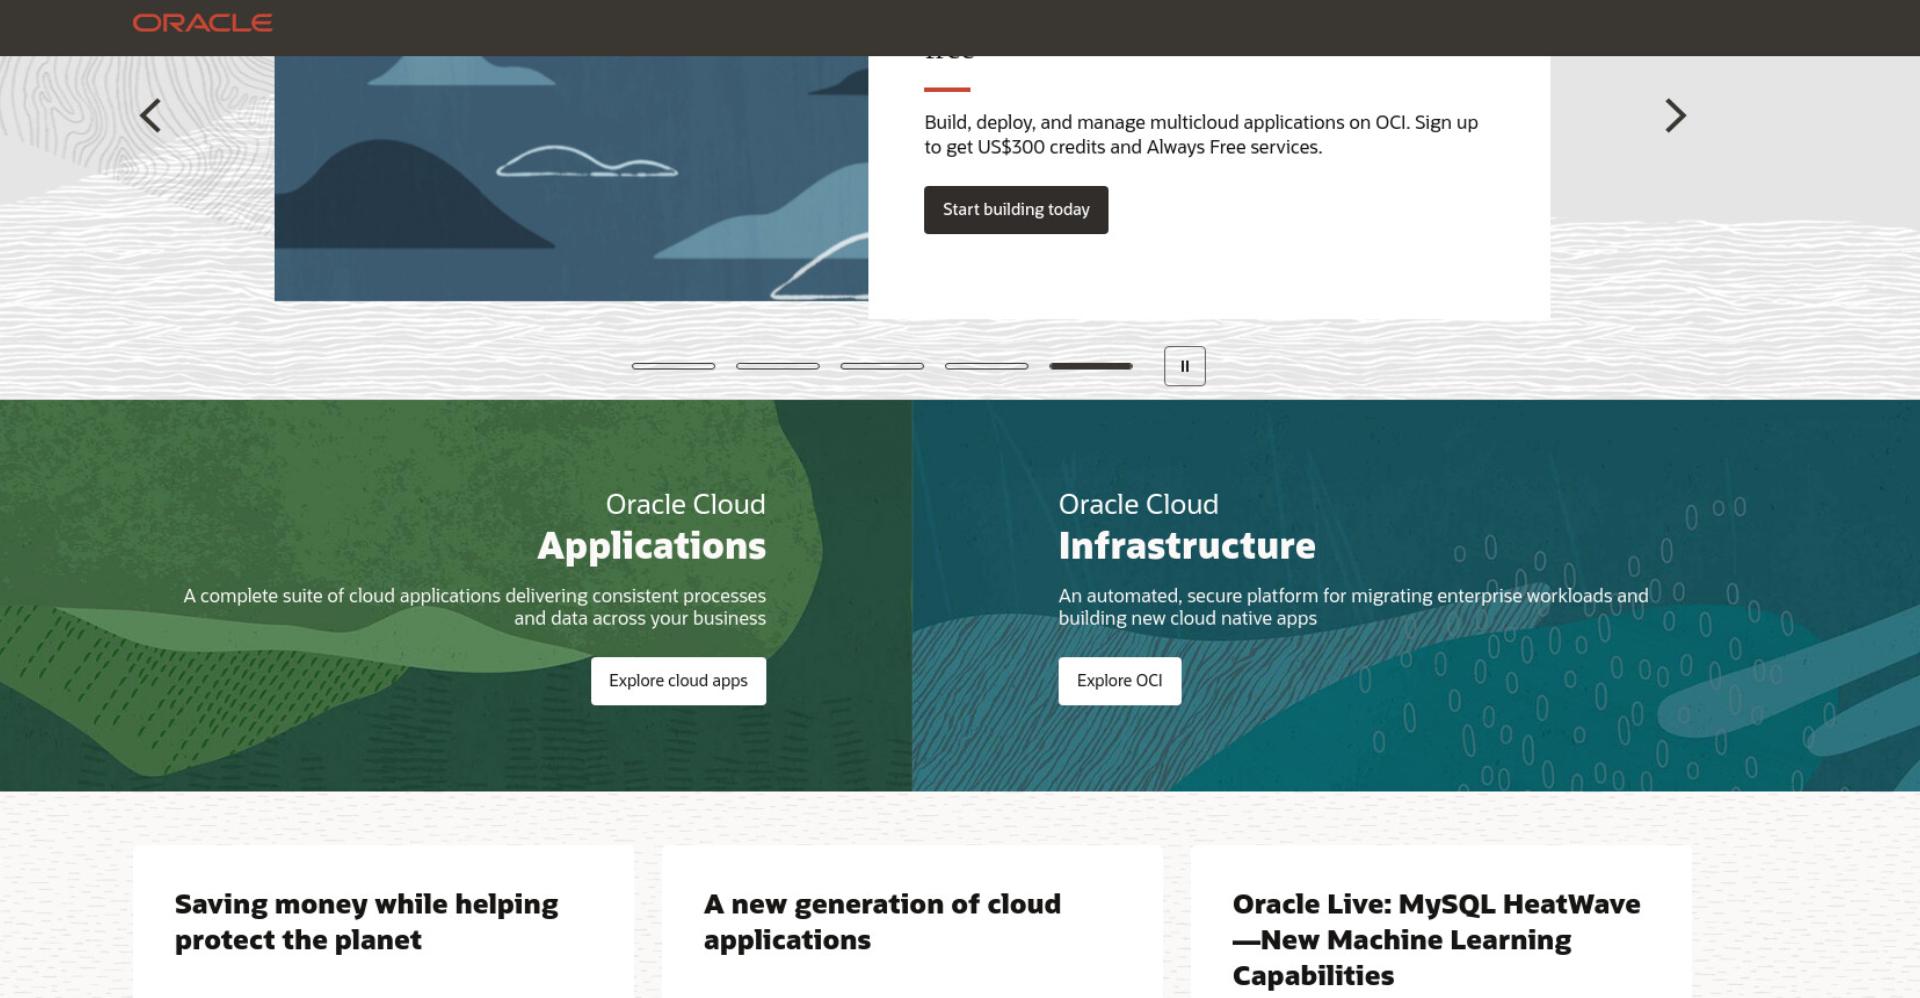
Task: Select the second carousel slide indicator
Action: pos(777,366)
